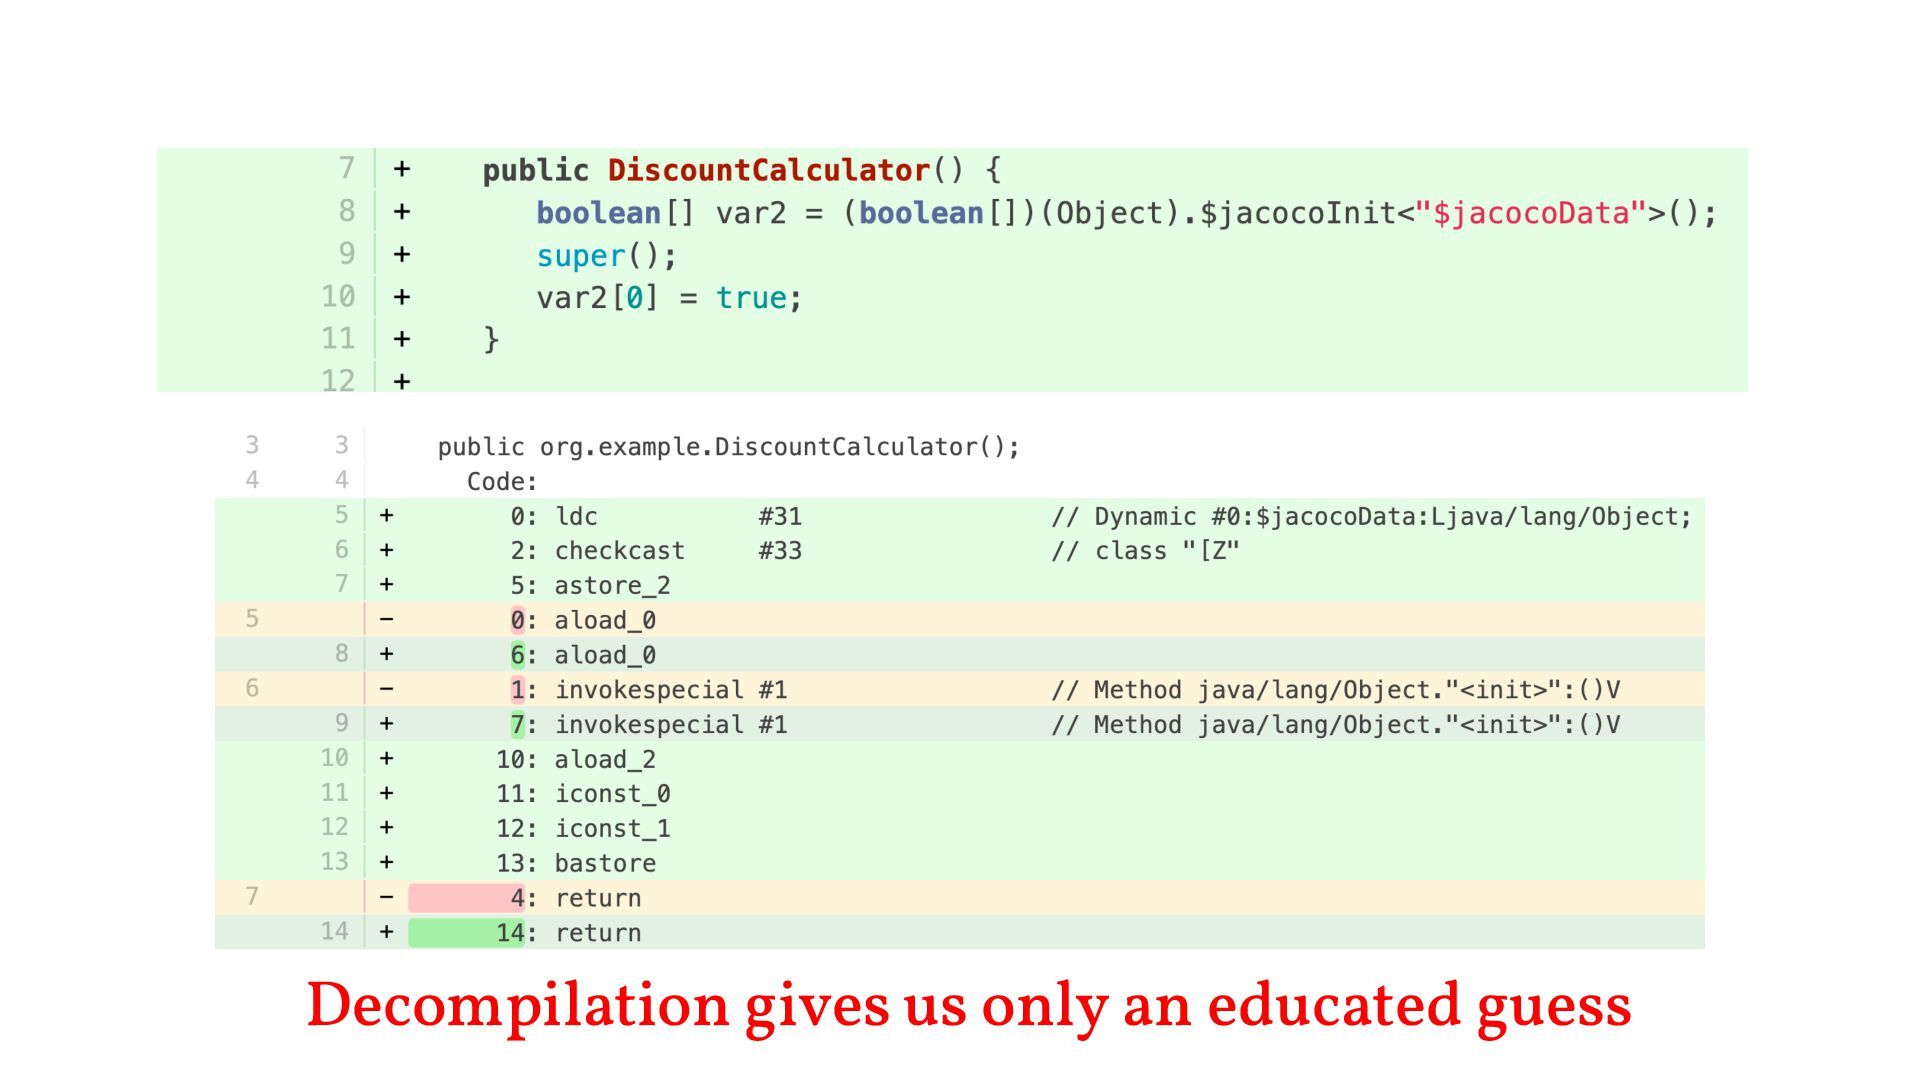This screenshot has height=1080, width=1920.
Task: Click the 'var2[0] = true;' line
Action: click(669, 298)
